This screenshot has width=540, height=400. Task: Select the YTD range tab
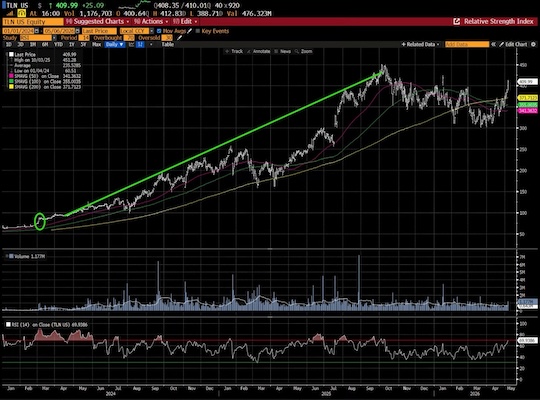(x=59, y=44)
